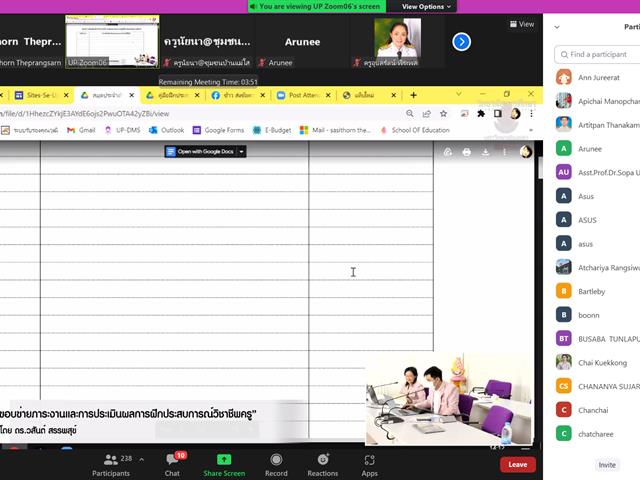Select the video tile with woman's photo

pyautogui.click(x=397, y=42)
